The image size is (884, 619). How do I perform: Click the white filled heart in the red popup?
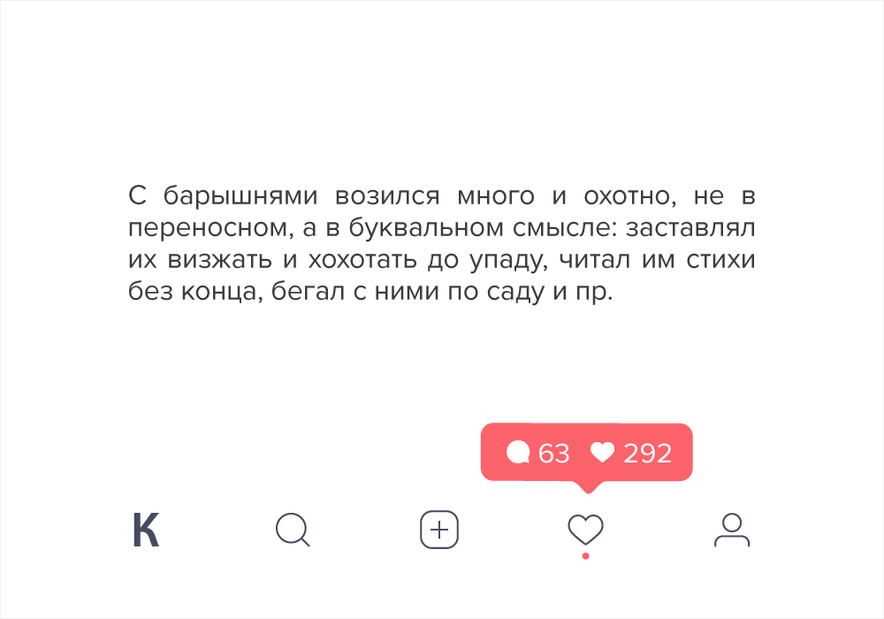click(602, 453)
